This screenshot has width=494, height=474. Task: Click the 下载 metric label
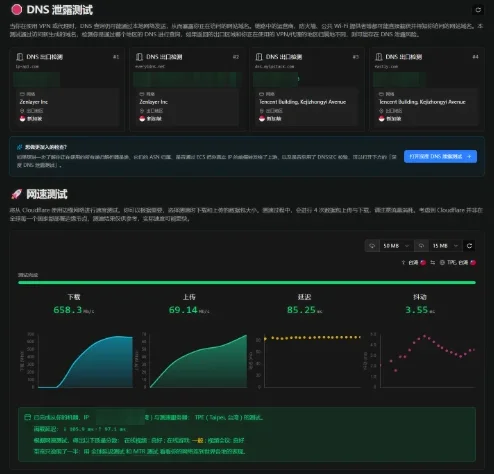pos(74,297)
